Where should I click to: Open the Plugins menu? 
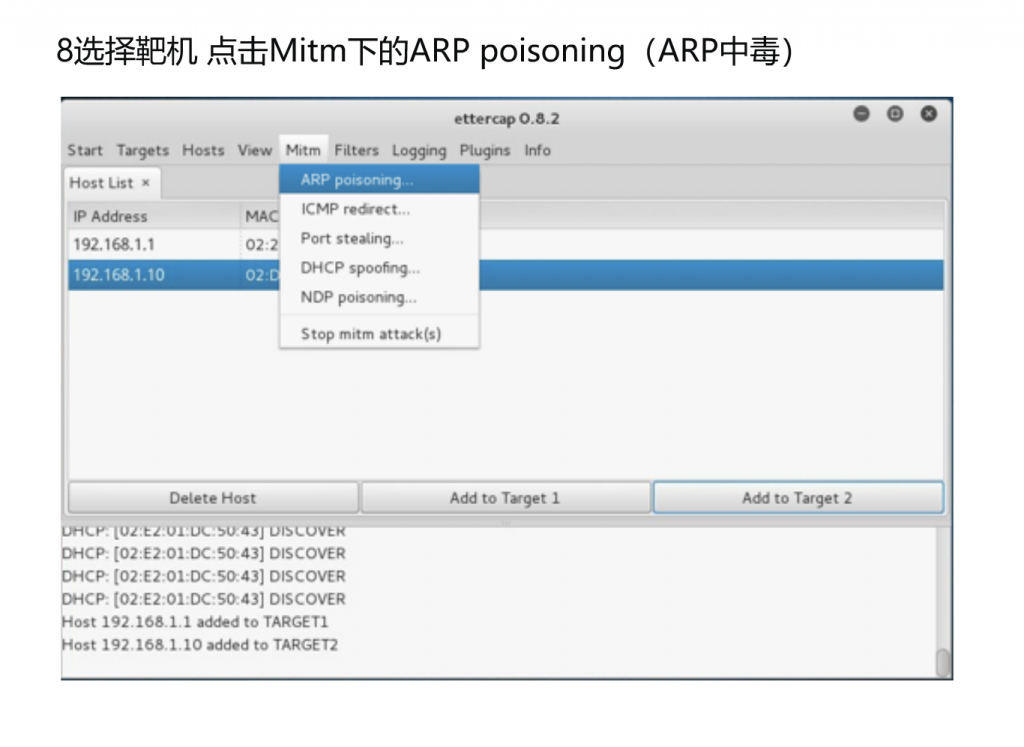click(x=485, y=151)
